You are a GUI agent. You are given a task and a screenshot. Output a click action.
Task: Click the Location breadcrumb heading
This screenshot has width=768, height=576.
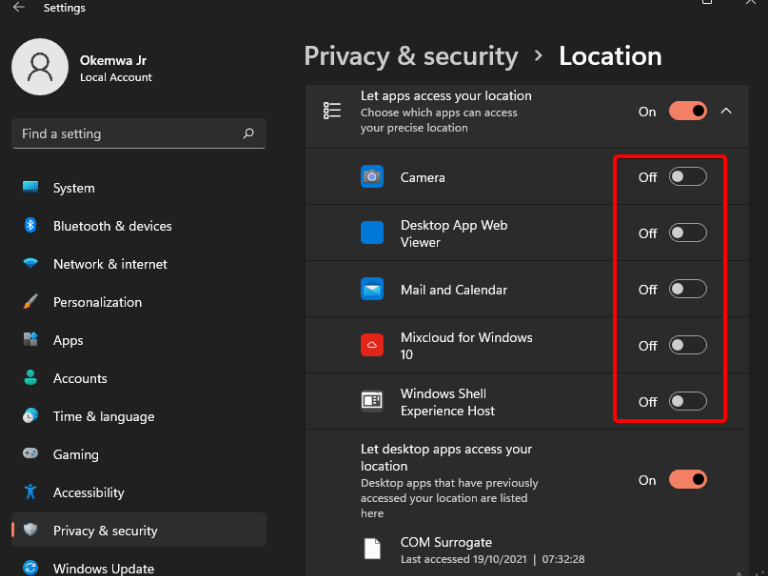point(610,56)
